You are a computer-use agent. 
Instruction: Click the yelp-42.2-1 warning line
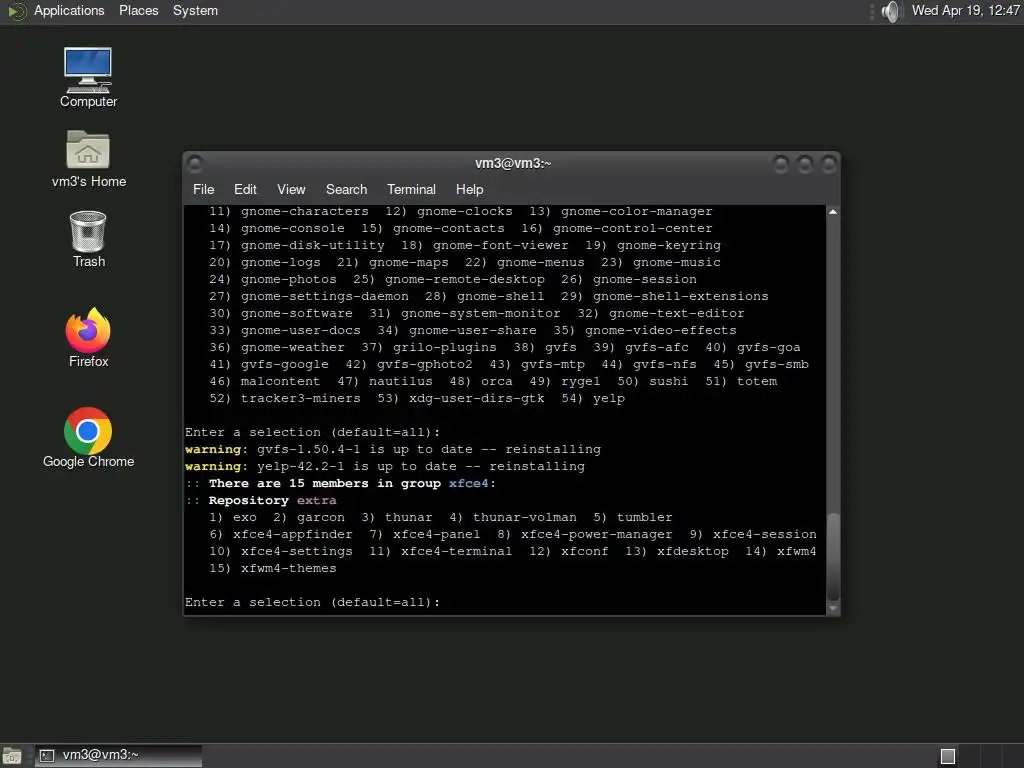click(x=385, y=466)
